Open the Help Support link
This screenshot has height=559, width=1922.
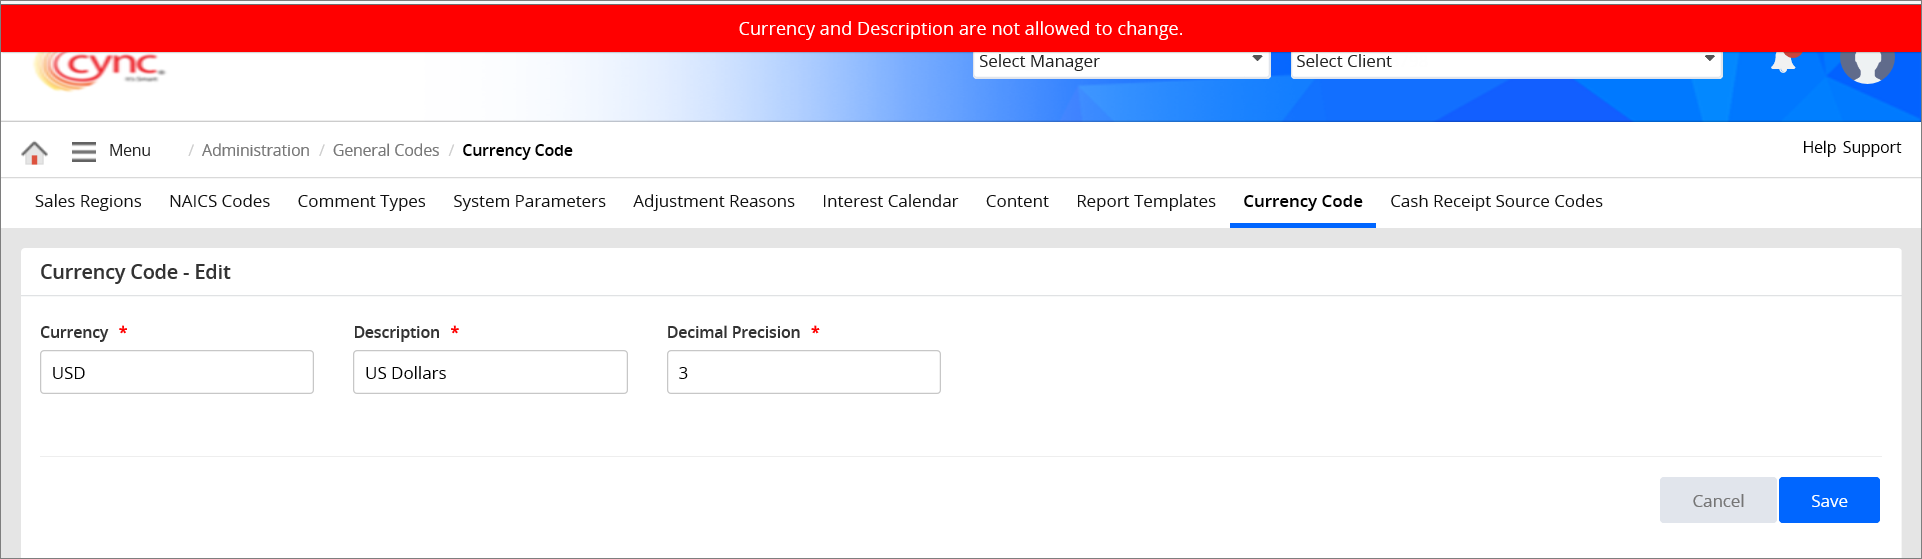1851,147
